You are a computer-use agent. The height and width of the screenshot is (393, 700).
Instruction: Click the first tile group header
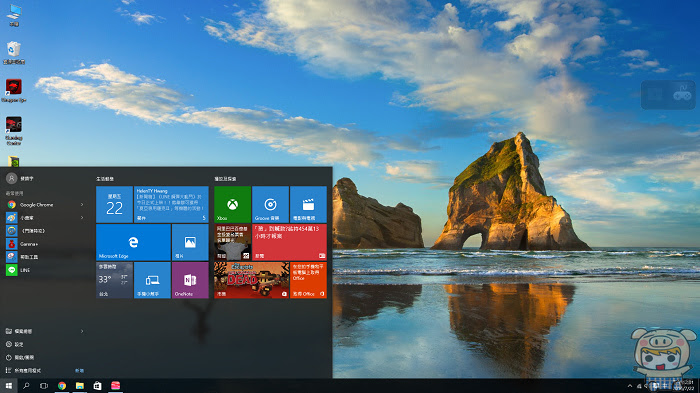(x=105, y=179)
